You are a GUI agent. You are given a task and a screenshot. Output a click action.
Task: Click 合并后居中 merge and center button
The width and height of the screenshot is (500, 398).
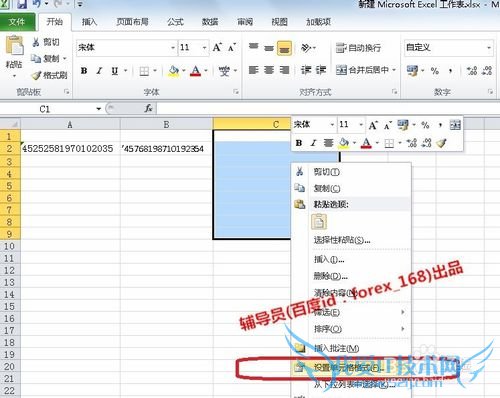pos(362,70)
